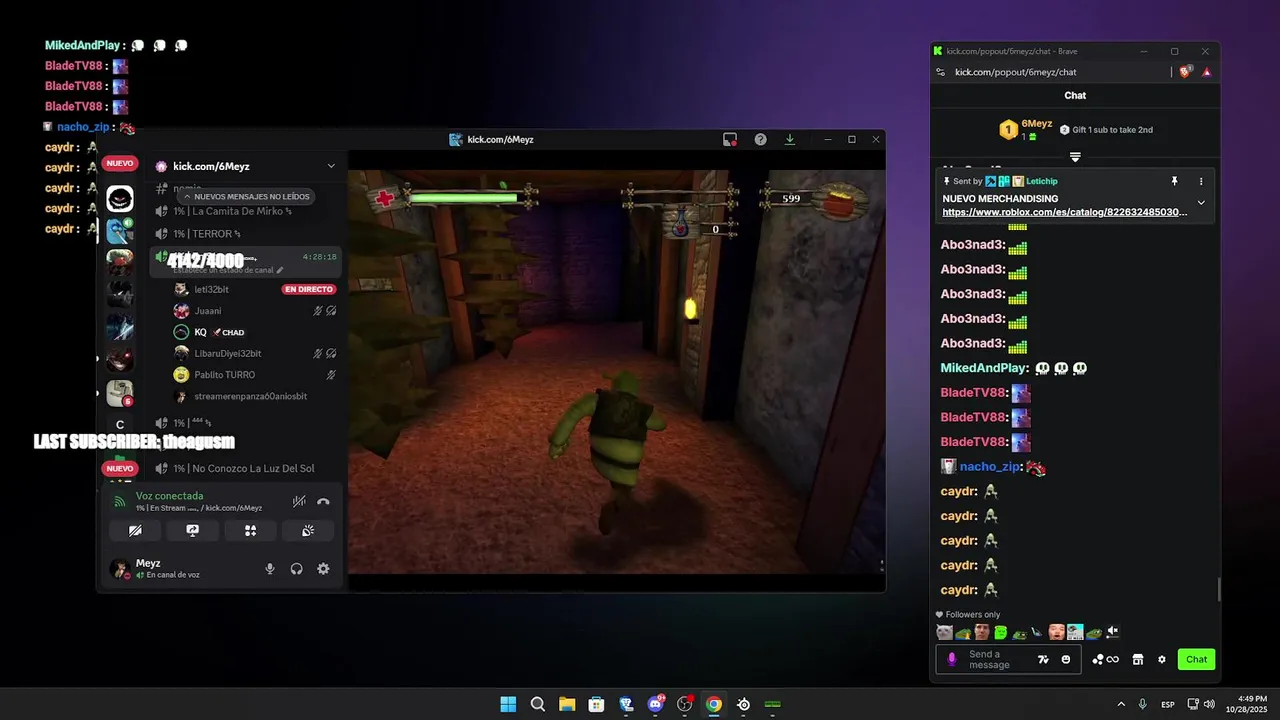Insert white cat emote from quick emotes
Viewport: 1280px width, 720px height.
(x=944, y=632)
